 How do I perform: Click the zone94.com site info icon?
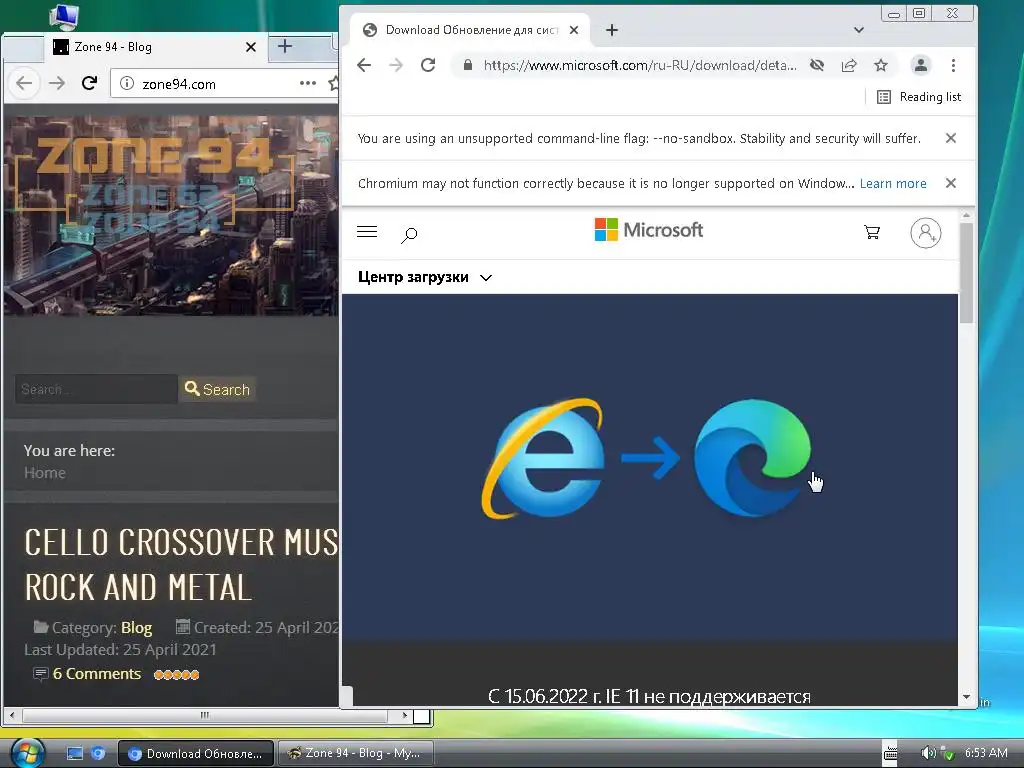point(127,84)
